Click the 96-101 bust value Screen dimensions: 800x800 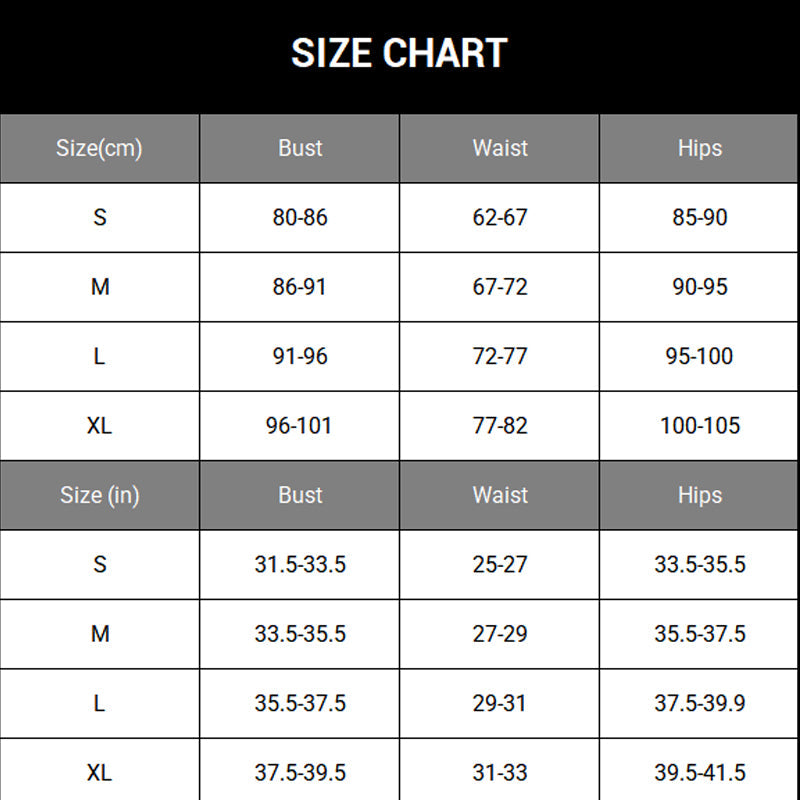pyautogui.click(x=299, y=426)
